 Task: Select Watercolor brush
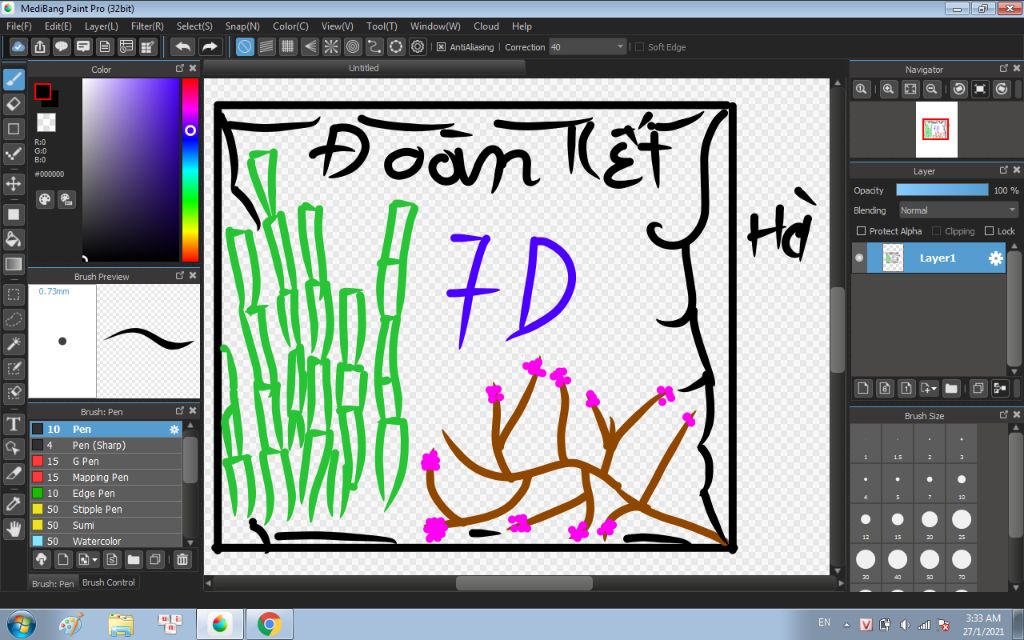pos(106,541)
